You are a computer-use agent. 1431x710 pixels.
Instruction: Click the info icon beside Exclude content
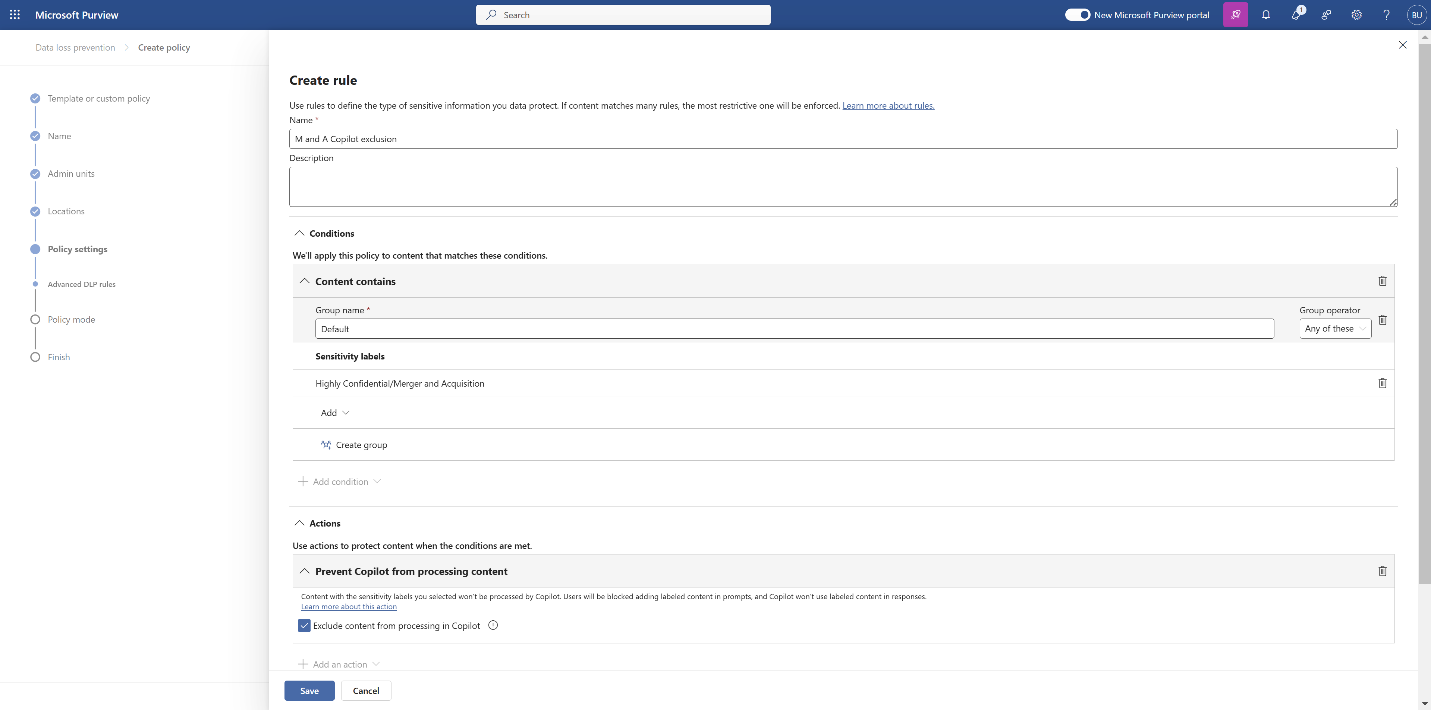(x=493, y=626)
